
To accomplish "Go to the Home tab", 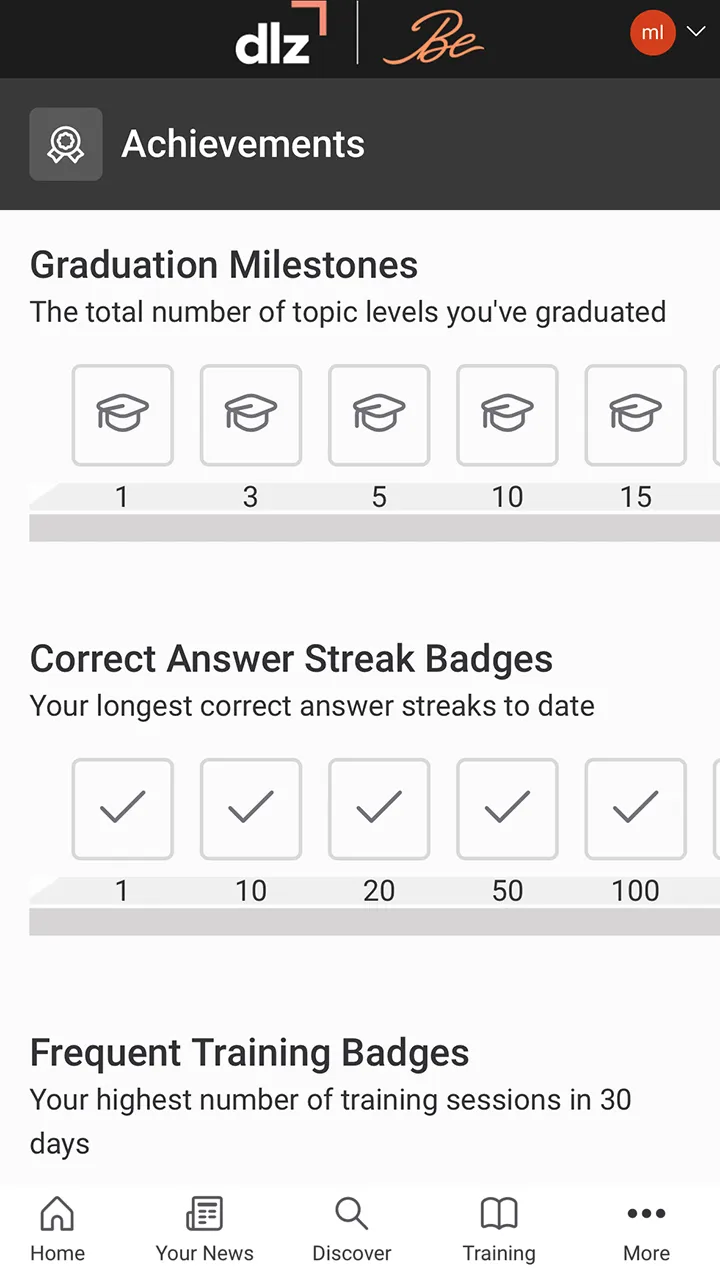I will [x=57, y=1232].
